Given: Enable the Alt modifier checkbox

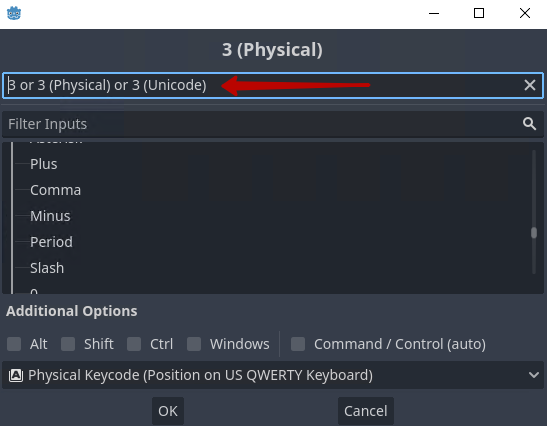Looking at the screenshot, I should [14, 344].
